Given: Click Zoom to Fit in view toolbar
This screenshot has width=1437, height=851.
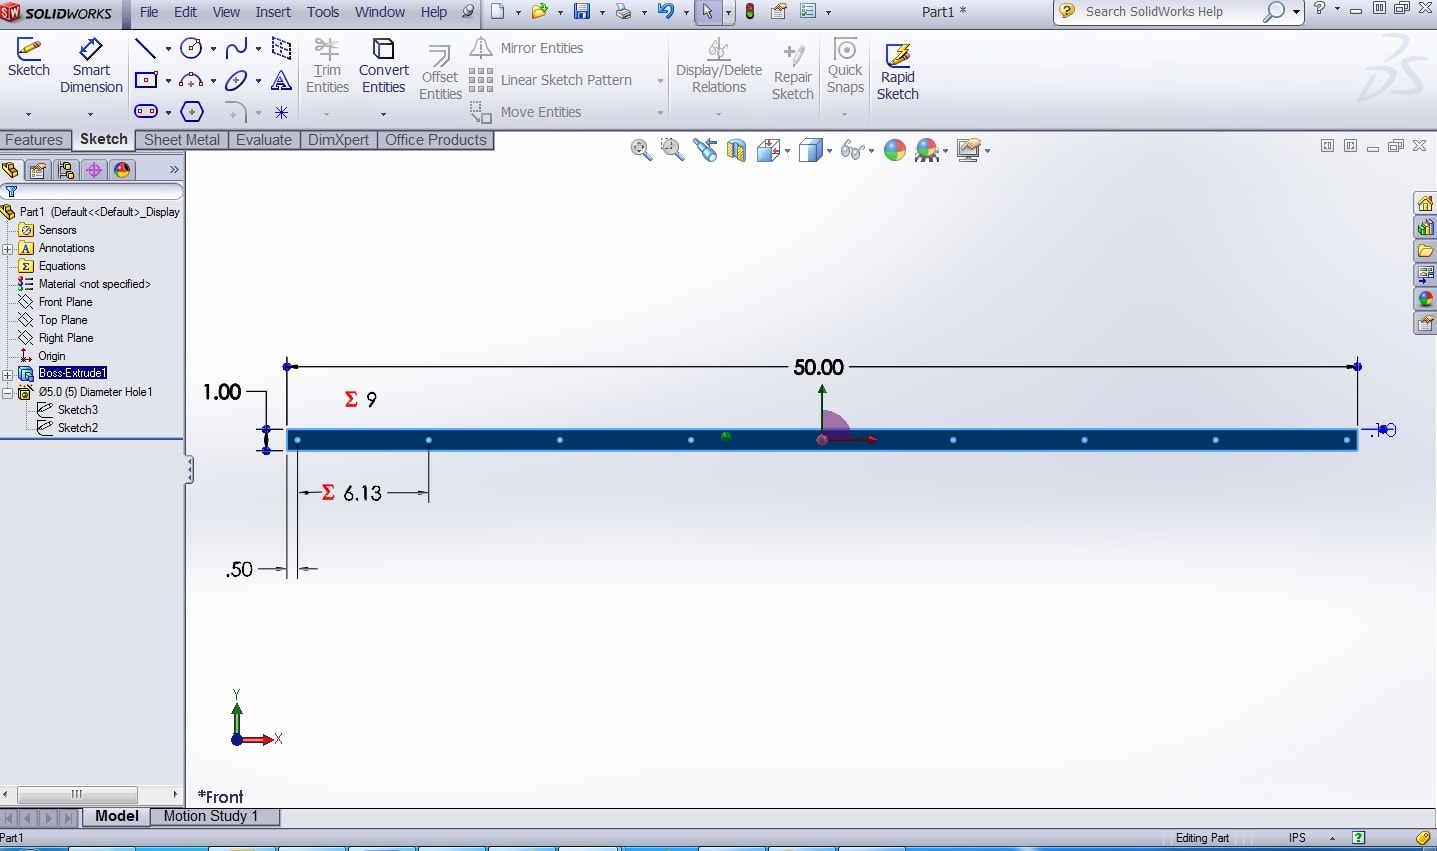Looking at the screenshot, I should (x=641, y=150).
